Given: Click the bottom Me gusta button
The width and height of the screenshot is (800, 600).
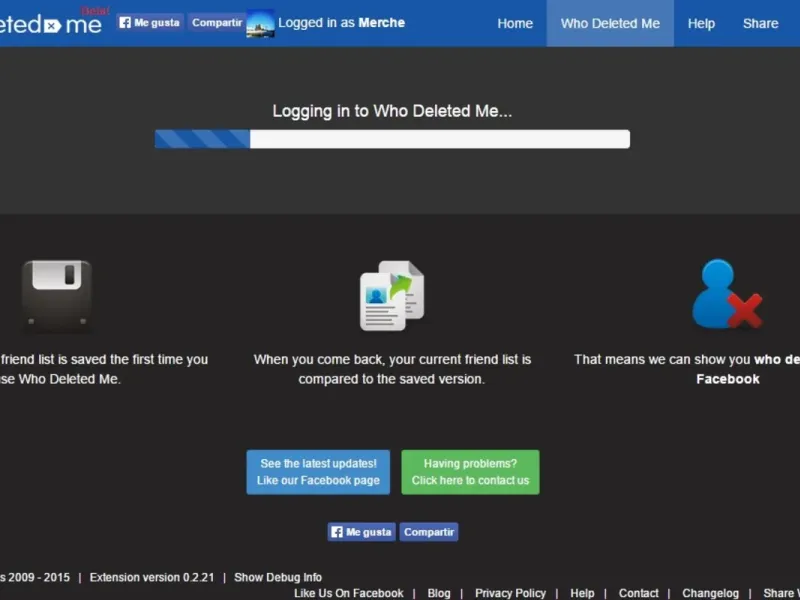Looking at the screenshot, I should tap(361, 532).
